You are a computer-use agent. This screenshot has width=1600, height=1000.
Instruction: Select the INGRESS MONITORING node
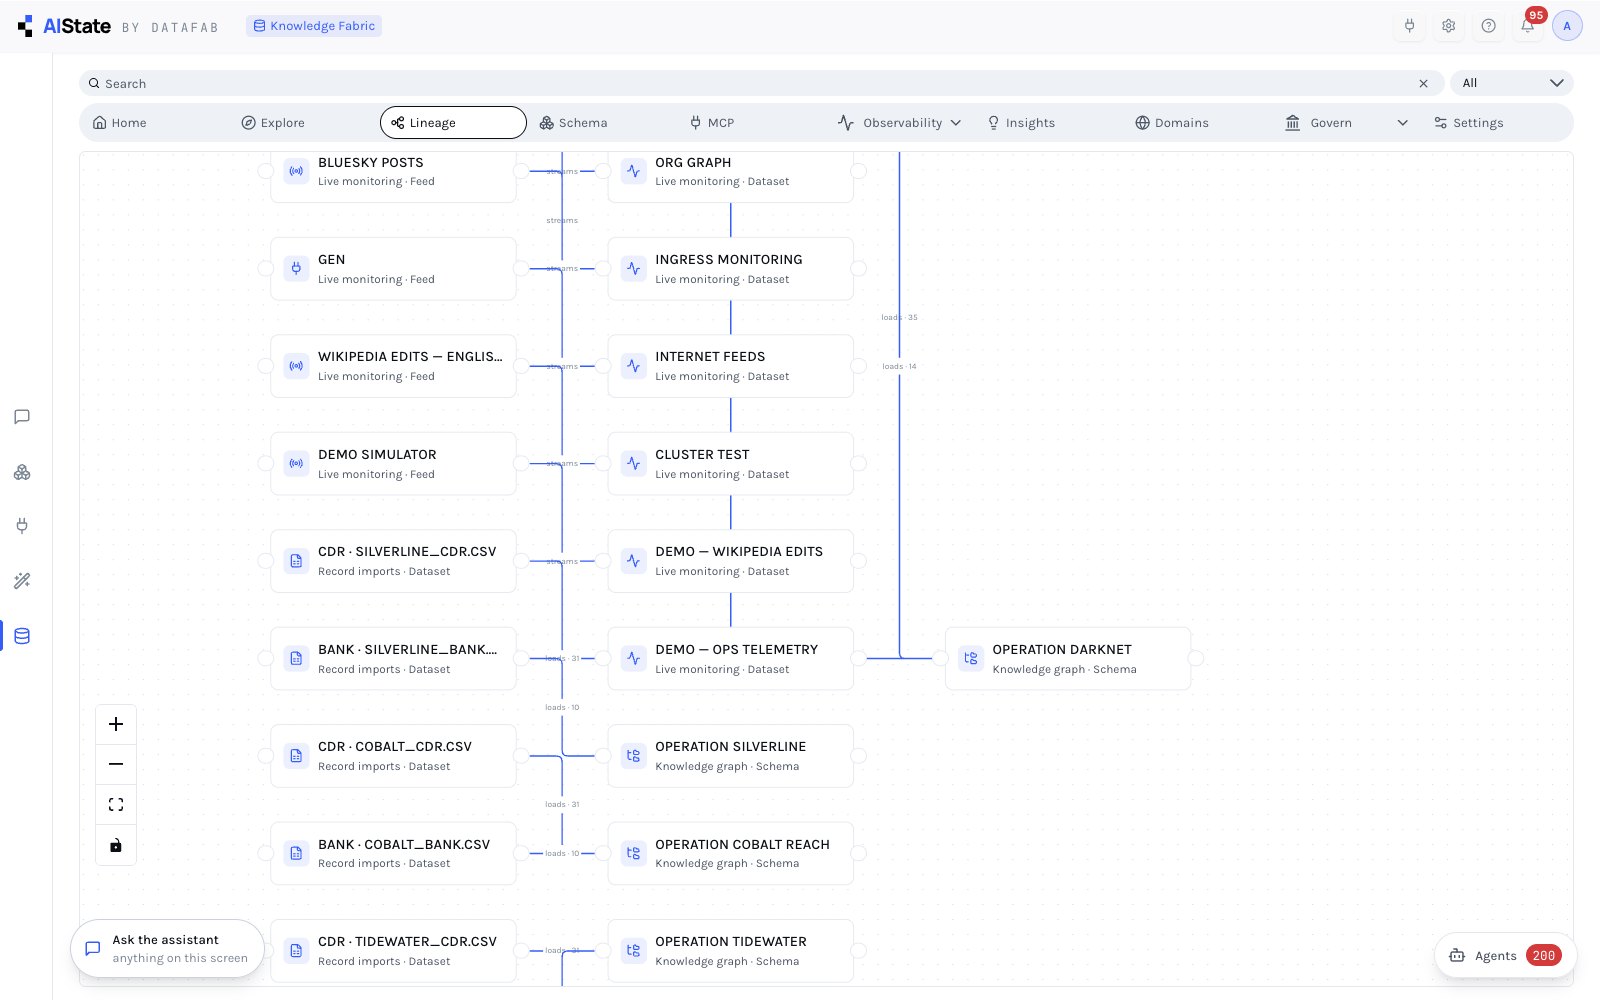[730, 268]
